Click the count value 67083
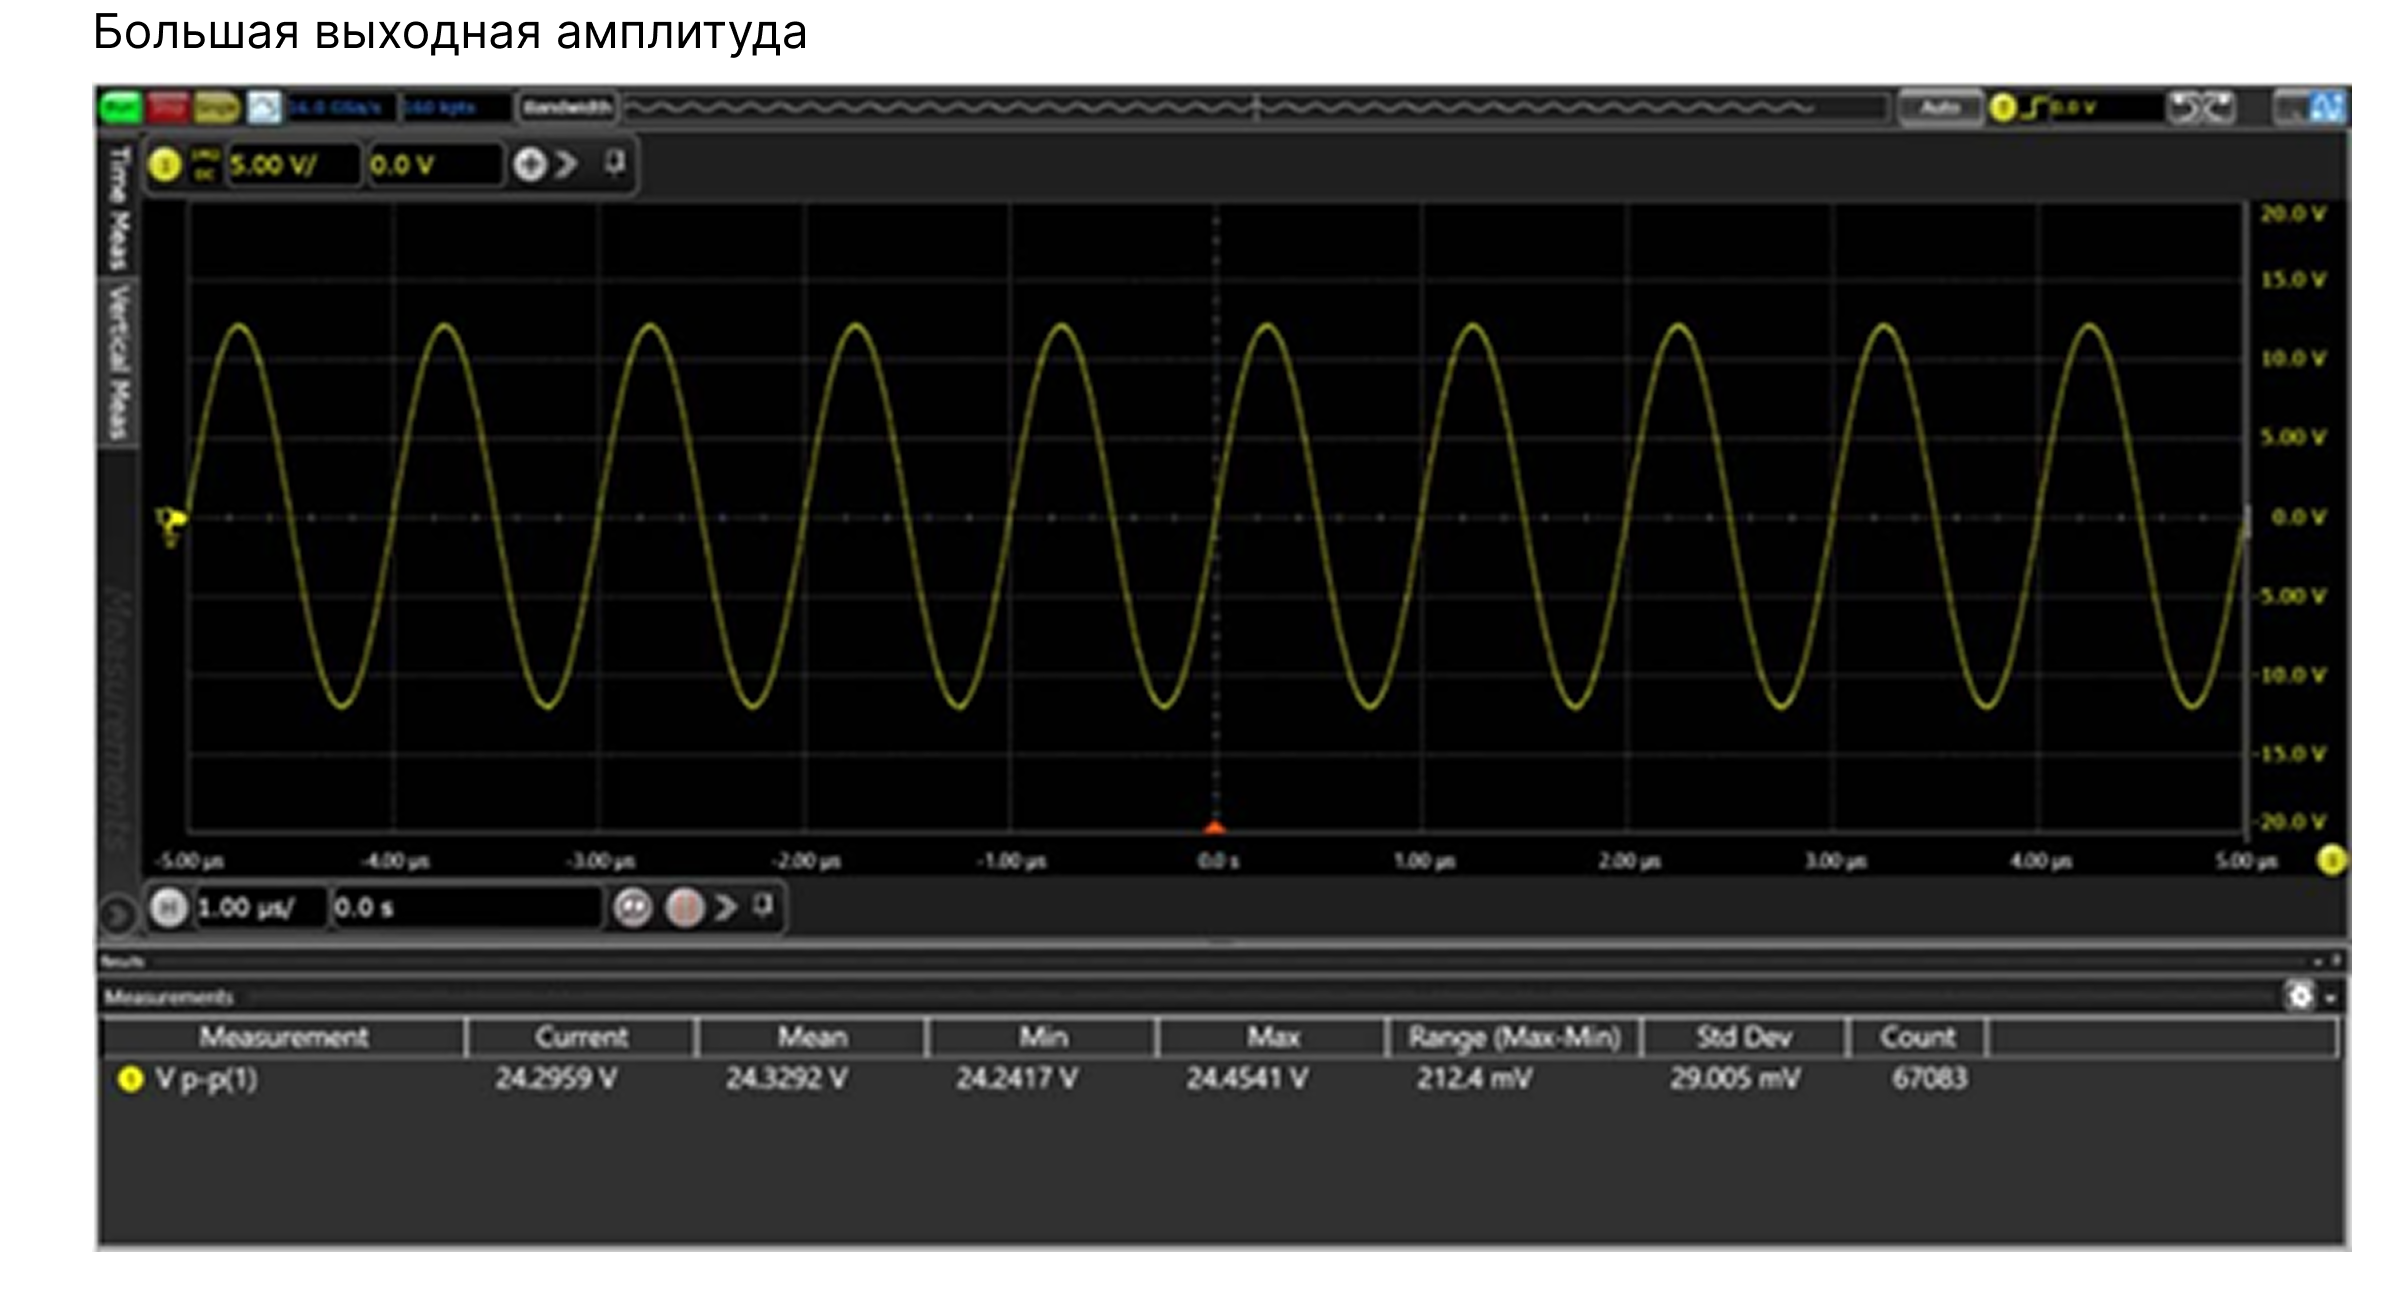 [x=1929, y=1079]
